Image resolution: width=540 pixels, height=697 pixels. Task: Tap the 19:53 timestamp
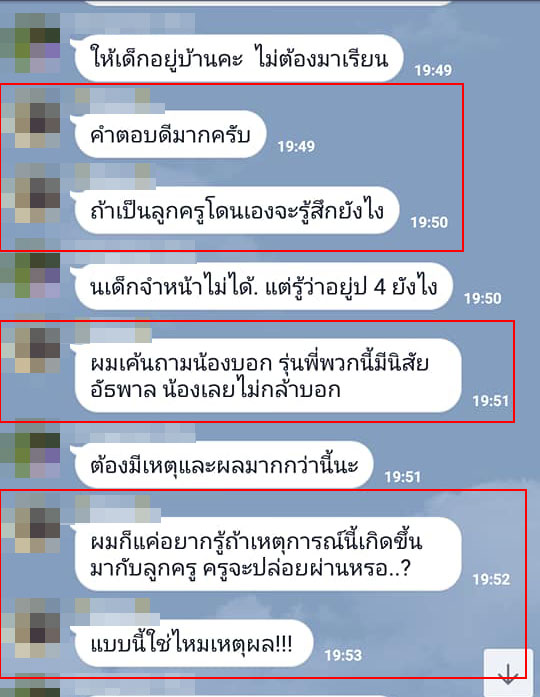pyautogui.click(x=343, y=655)
